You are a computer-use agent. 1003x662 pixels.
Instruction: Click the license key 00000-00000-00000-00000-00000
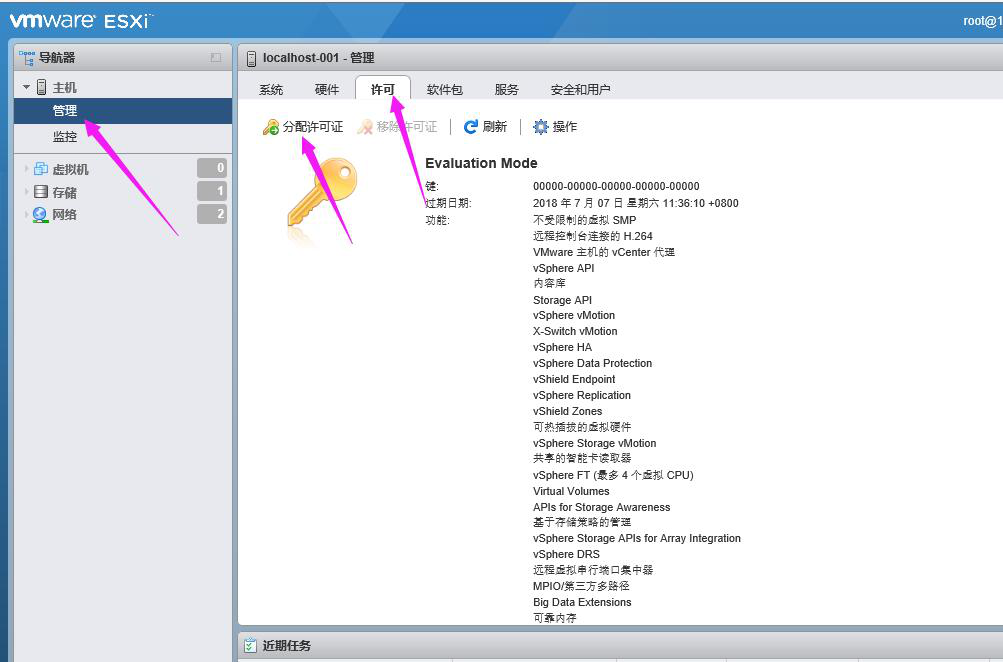616,186
